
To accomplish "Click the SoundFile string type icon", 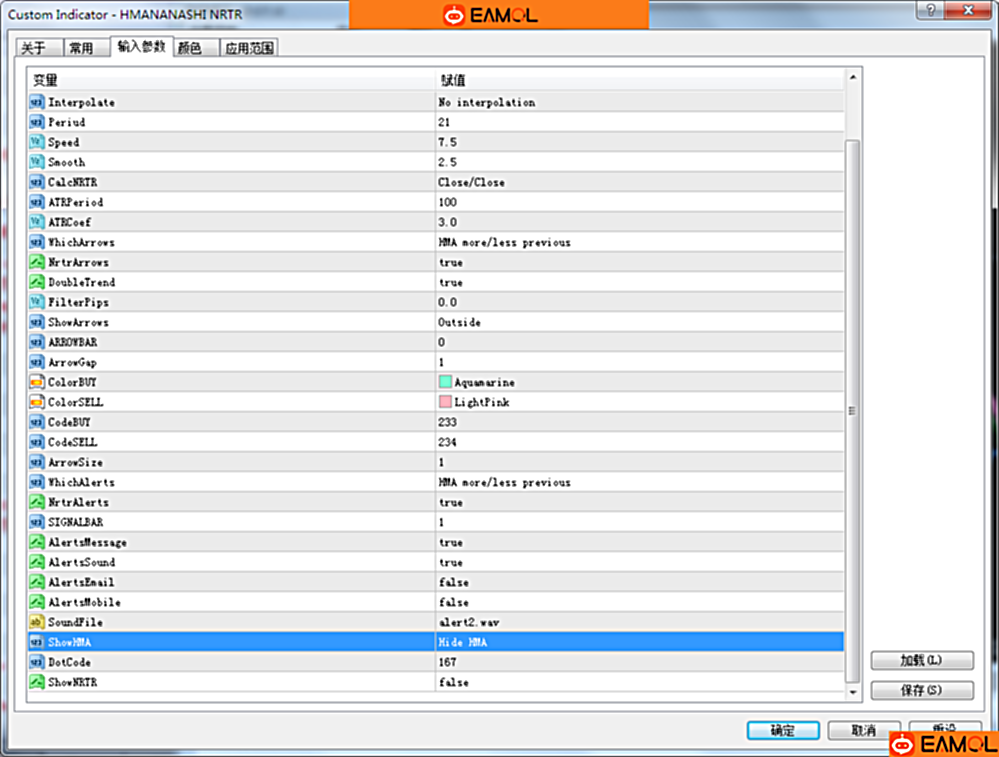I will [x=37, y=622].
